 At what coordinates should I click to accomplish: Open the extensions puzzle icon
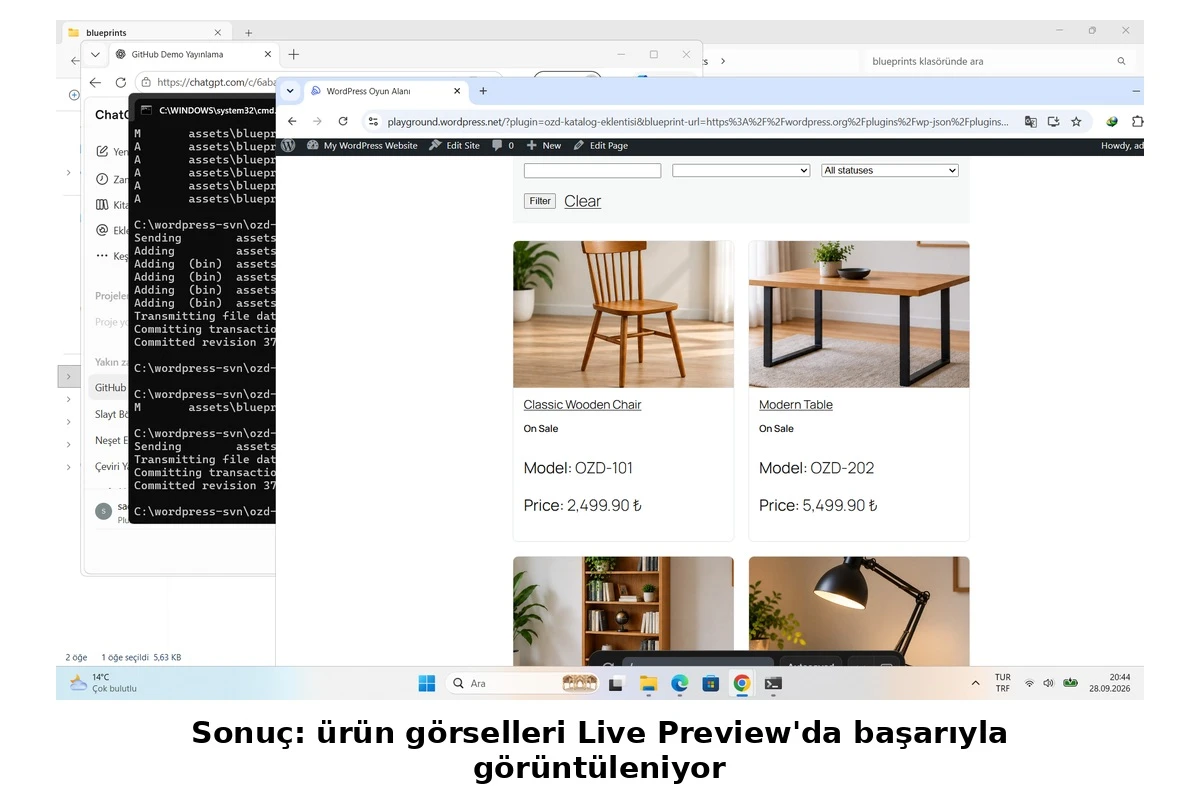(x=1137, y=121)
